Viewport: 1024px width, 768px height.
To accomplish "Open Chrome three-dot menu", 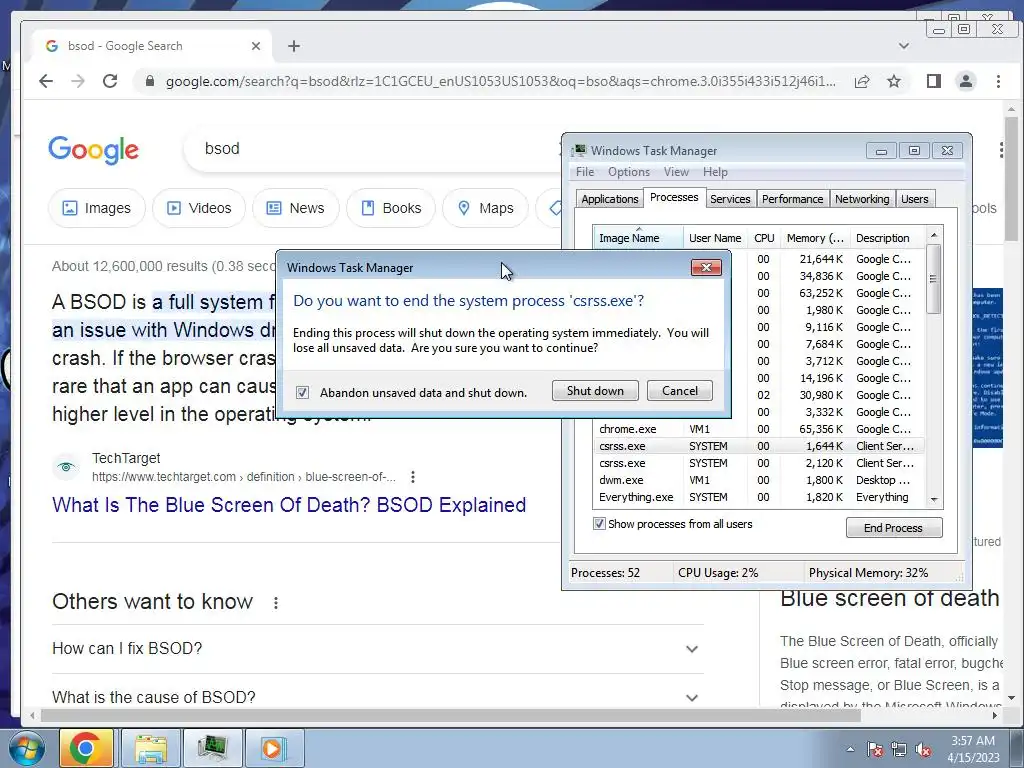I will (998, 81).
